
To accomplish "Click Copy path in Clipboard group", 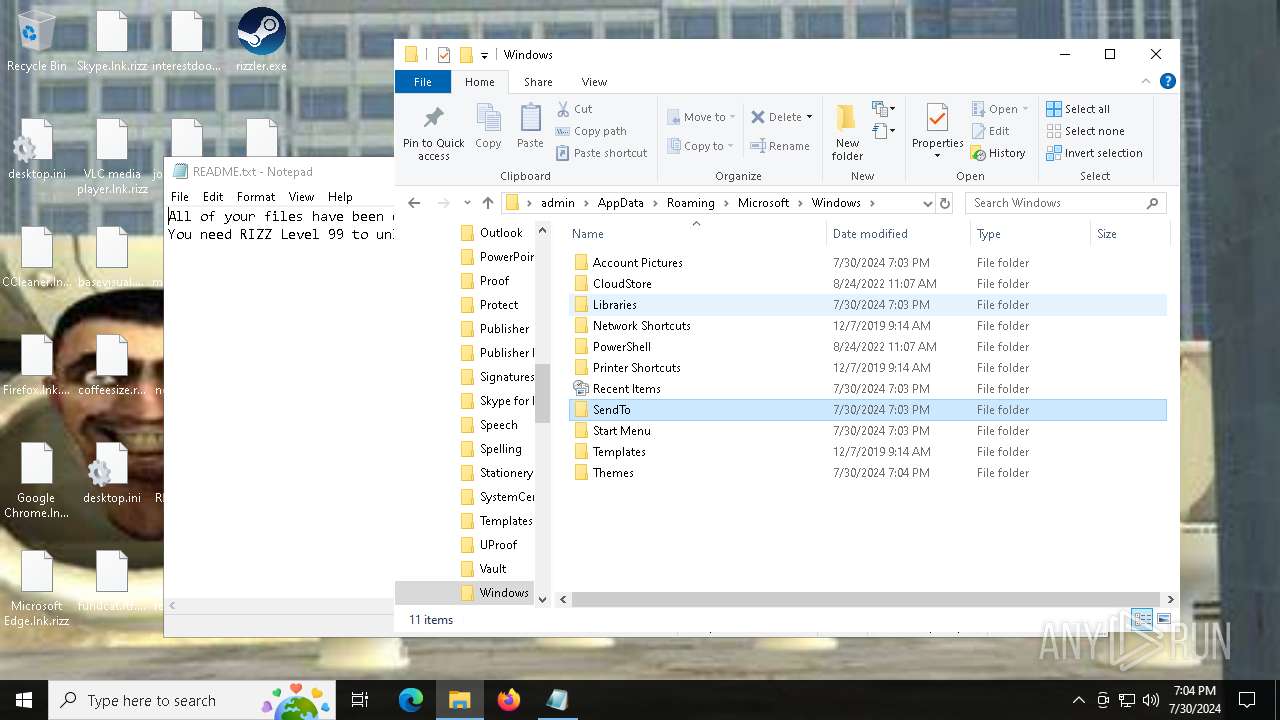I will (x=592, y=131).
